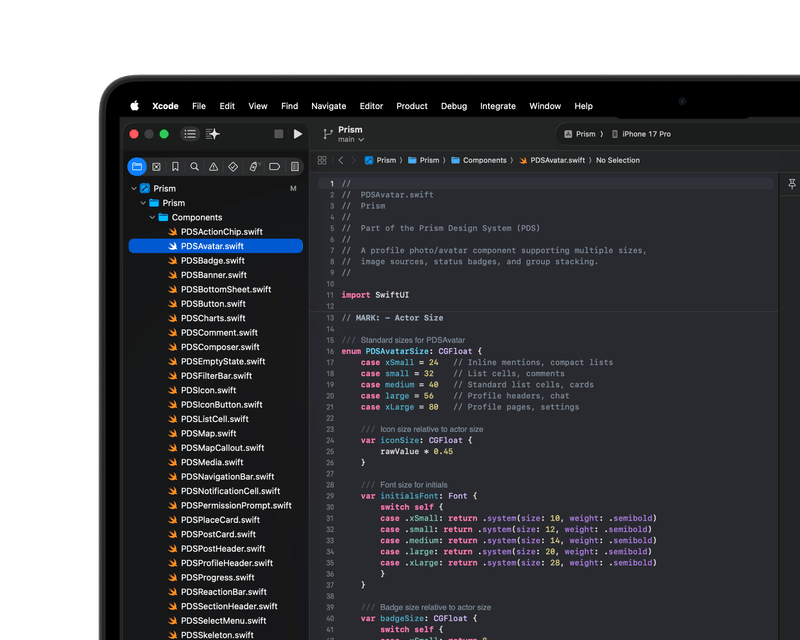Click No Selection in jump bar
Image resolution: width=800 pixels, height=640 pixels.
617,160
